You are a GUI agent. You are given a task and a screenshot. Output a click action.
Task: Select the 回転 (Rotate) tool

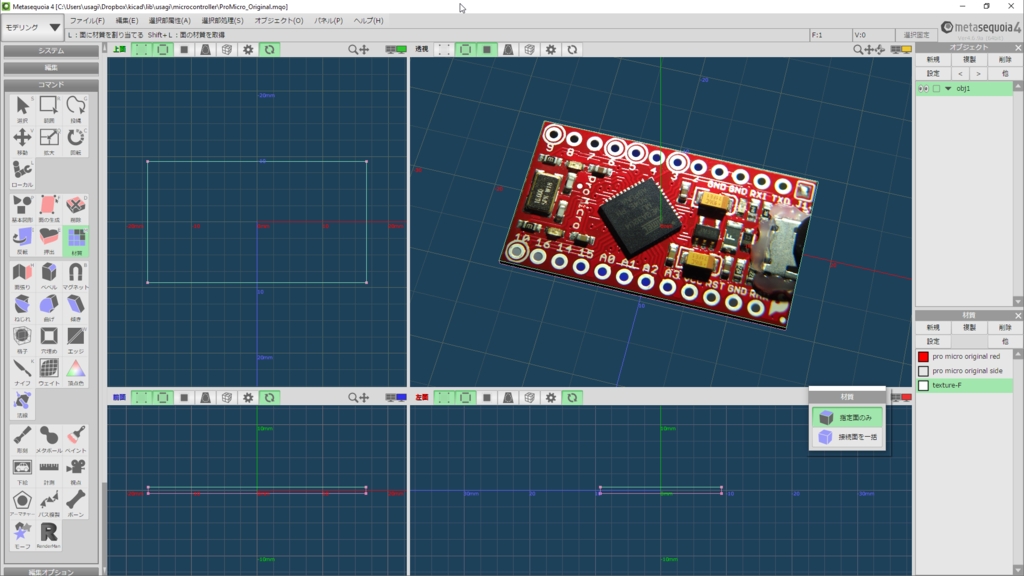pos(76,142)
